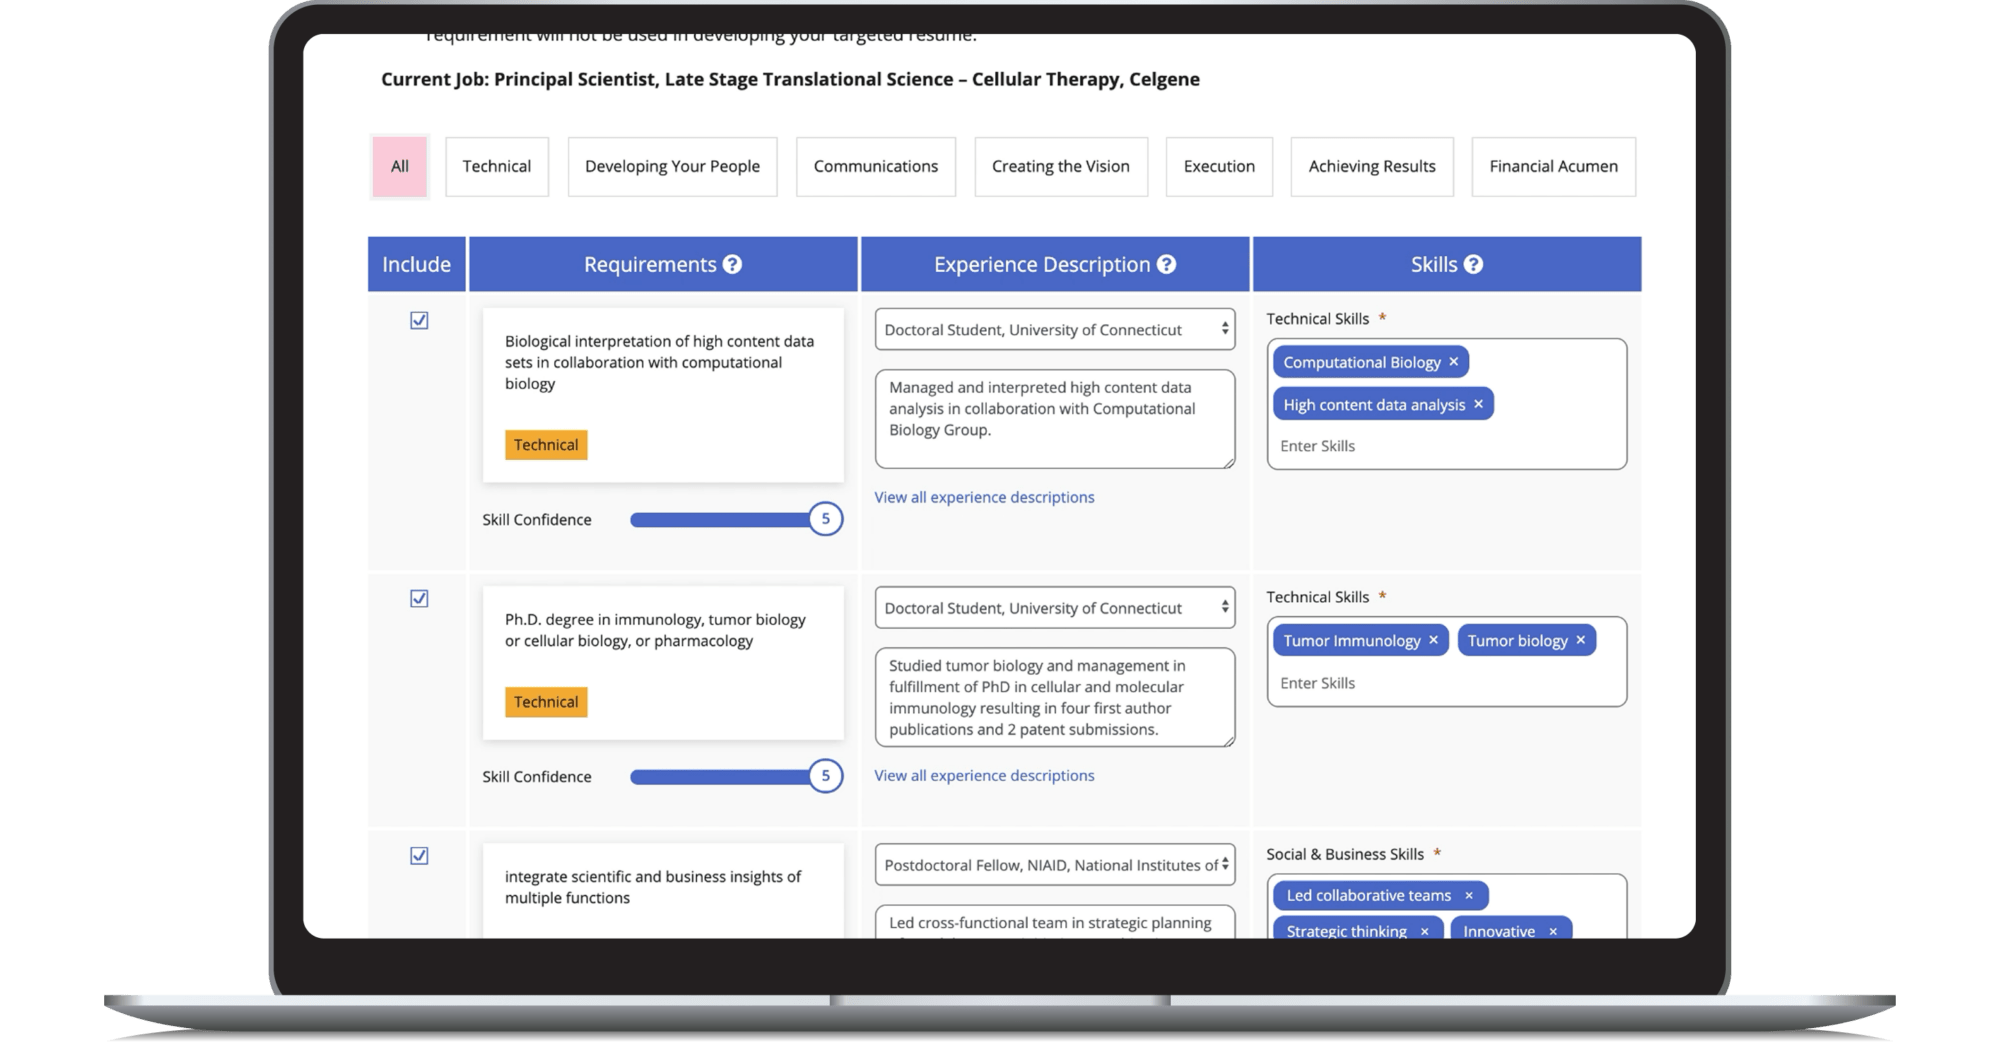2000x1042 pixels.
Task: Remove the Tumor biology skill tag
Action: (x=1580, y=640)
